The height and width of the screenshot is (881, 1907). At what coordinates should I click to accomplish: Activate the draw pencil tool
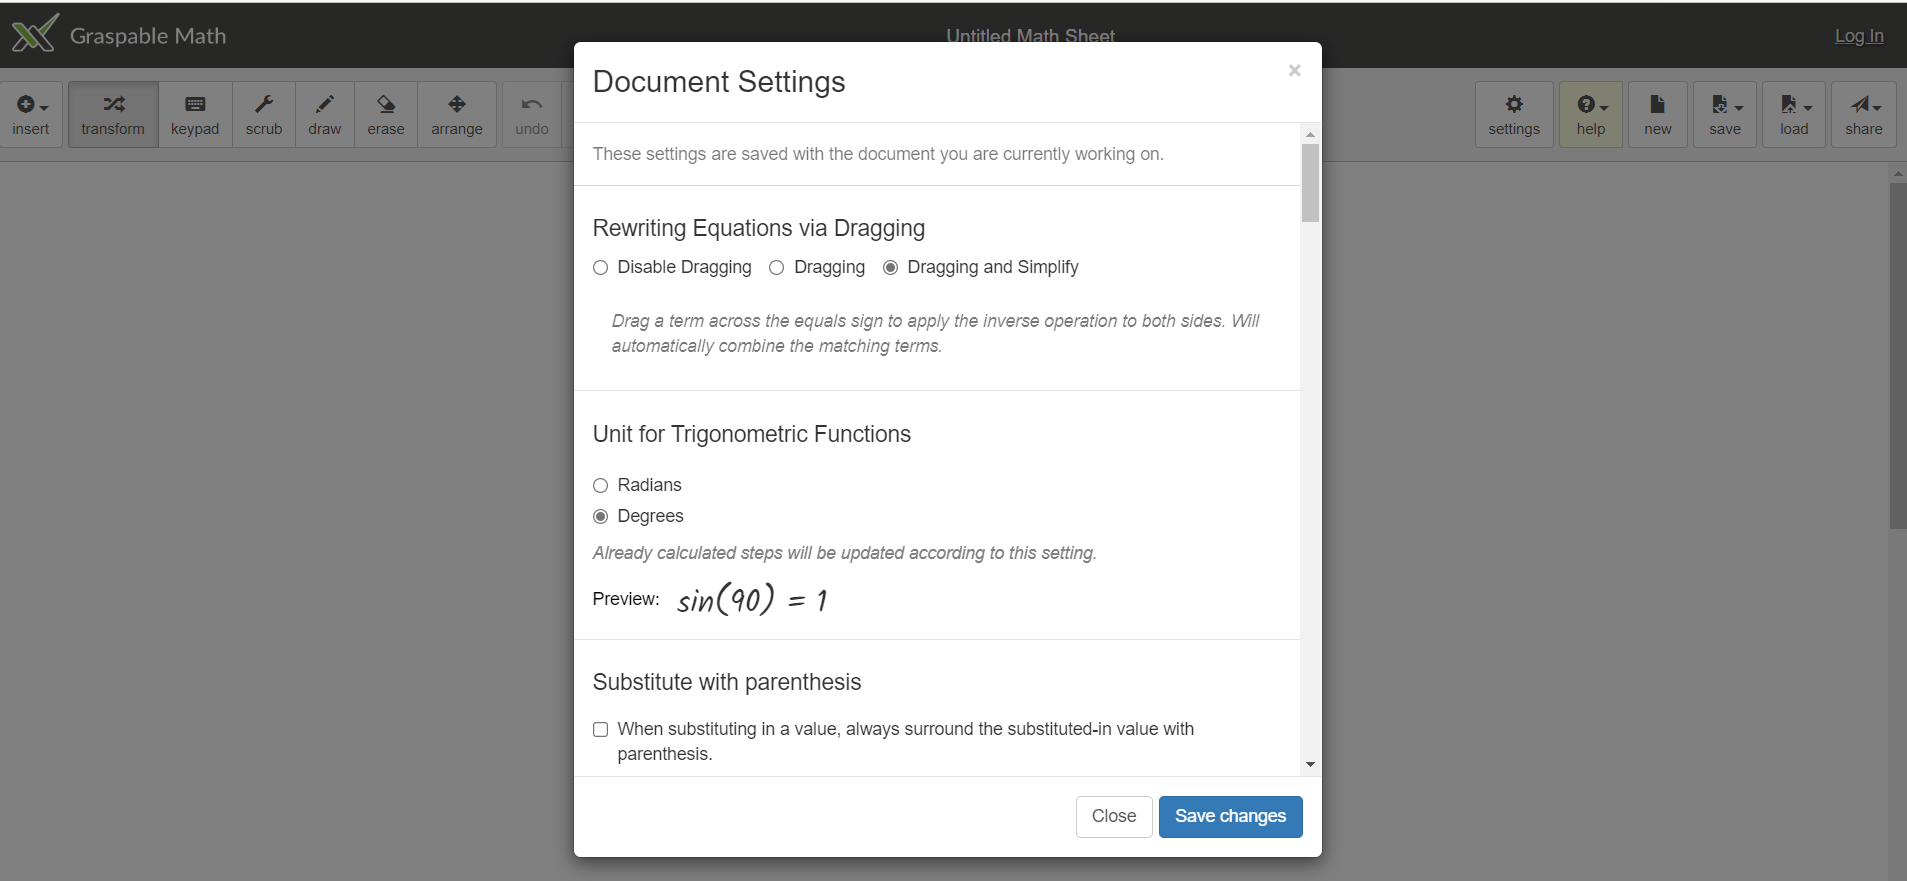point(324,114)
